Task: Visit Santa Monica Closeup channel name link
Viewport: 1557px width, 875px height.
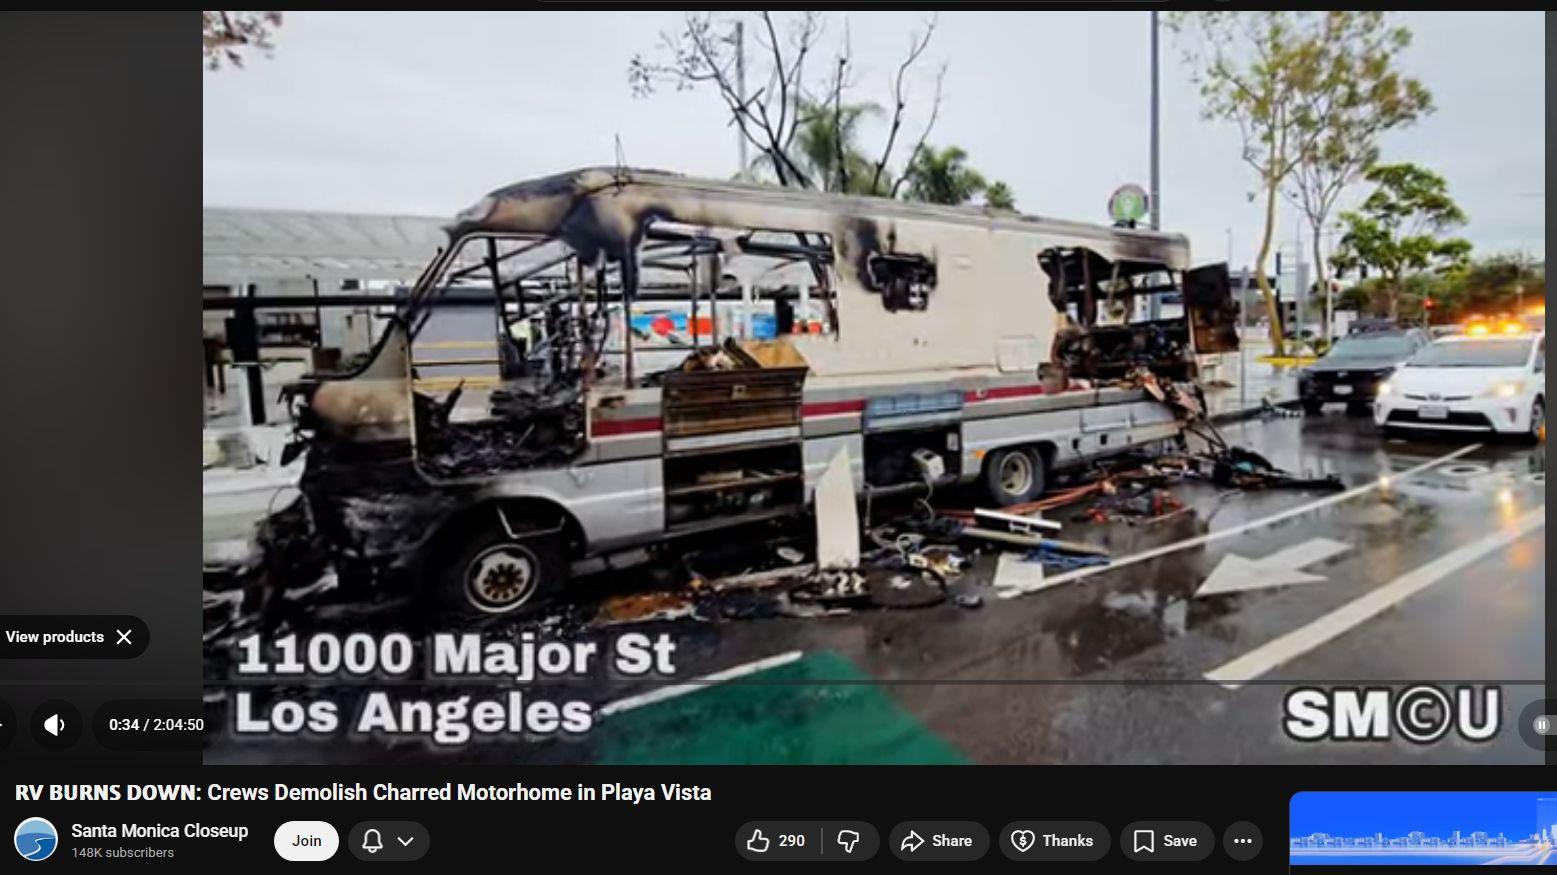Action: 159,831
